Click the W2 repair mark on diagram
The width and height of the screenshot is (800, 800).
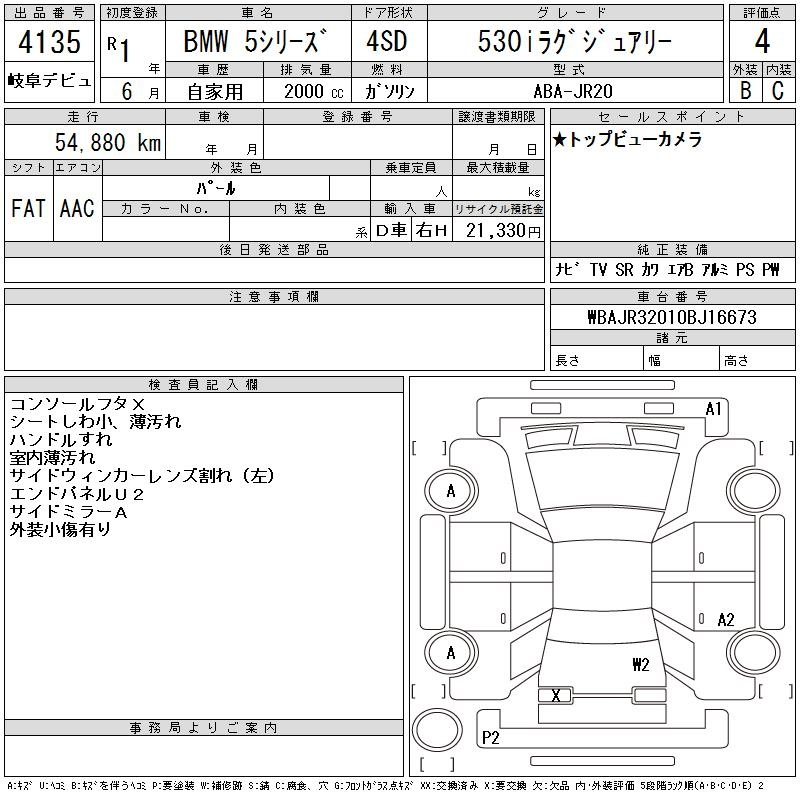(x=641, y=665)
